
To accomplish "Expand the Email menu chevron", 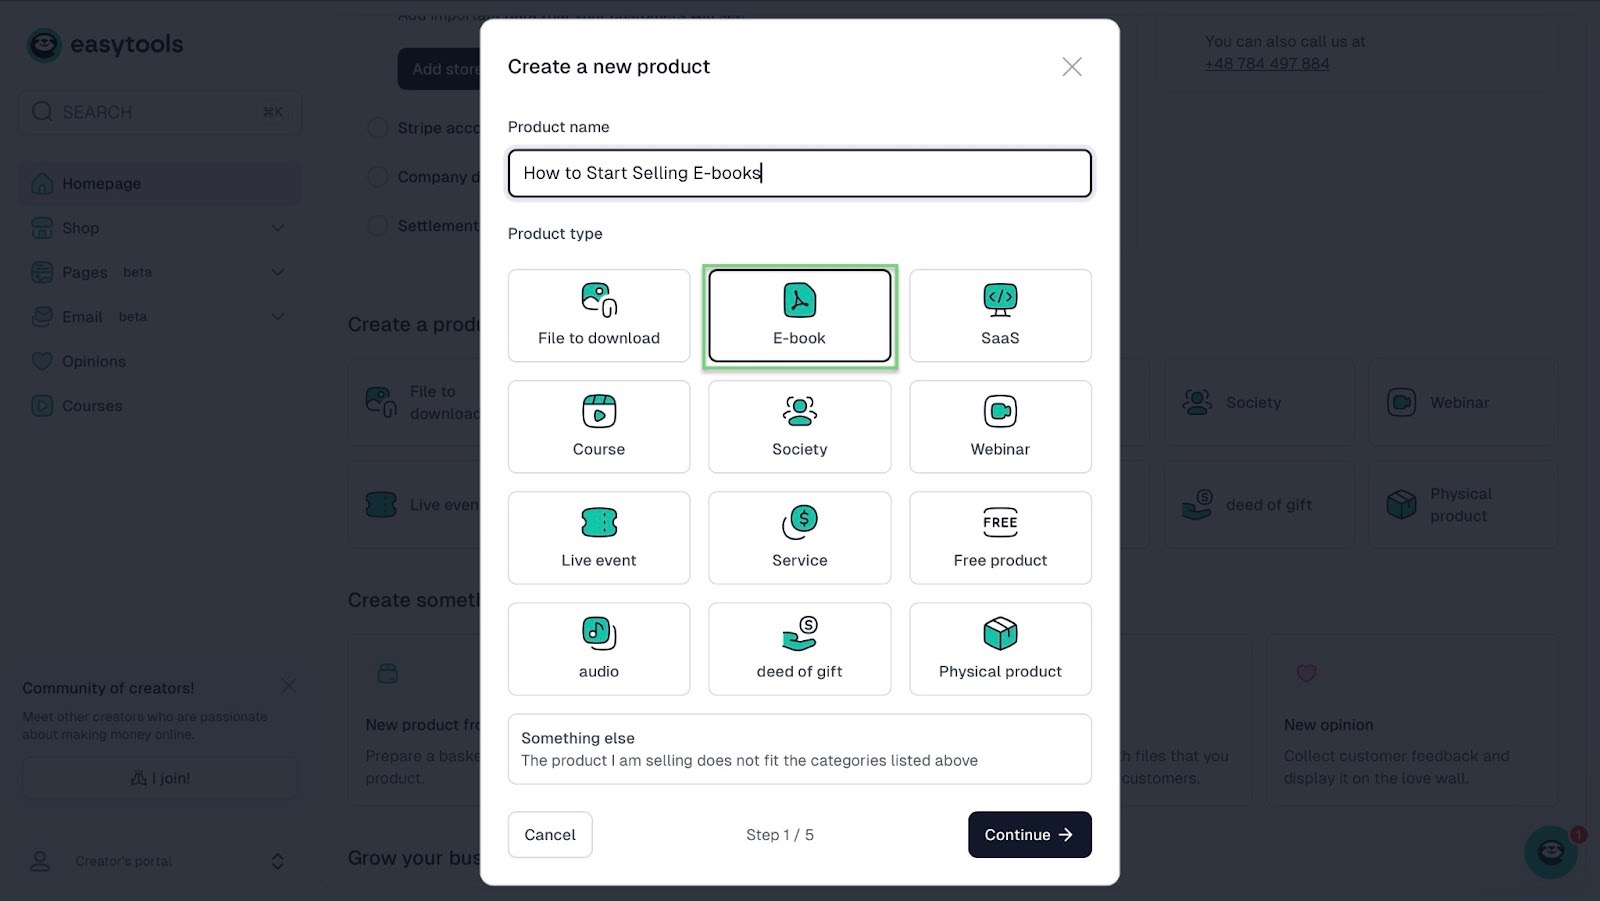I will click(x=278, y=317).
